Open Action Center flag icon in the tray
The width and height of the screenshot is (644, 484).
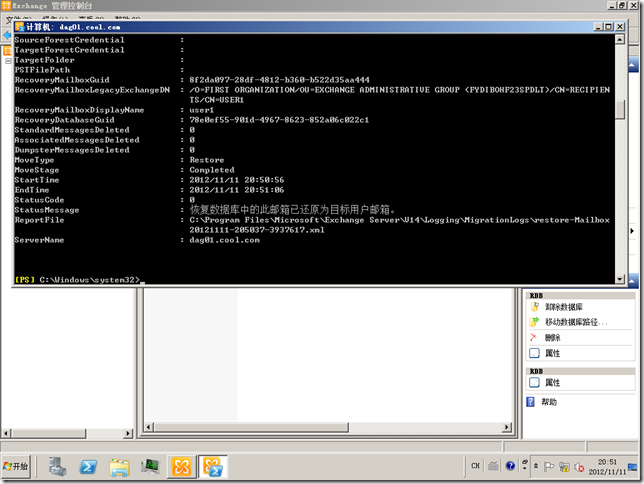549,466
